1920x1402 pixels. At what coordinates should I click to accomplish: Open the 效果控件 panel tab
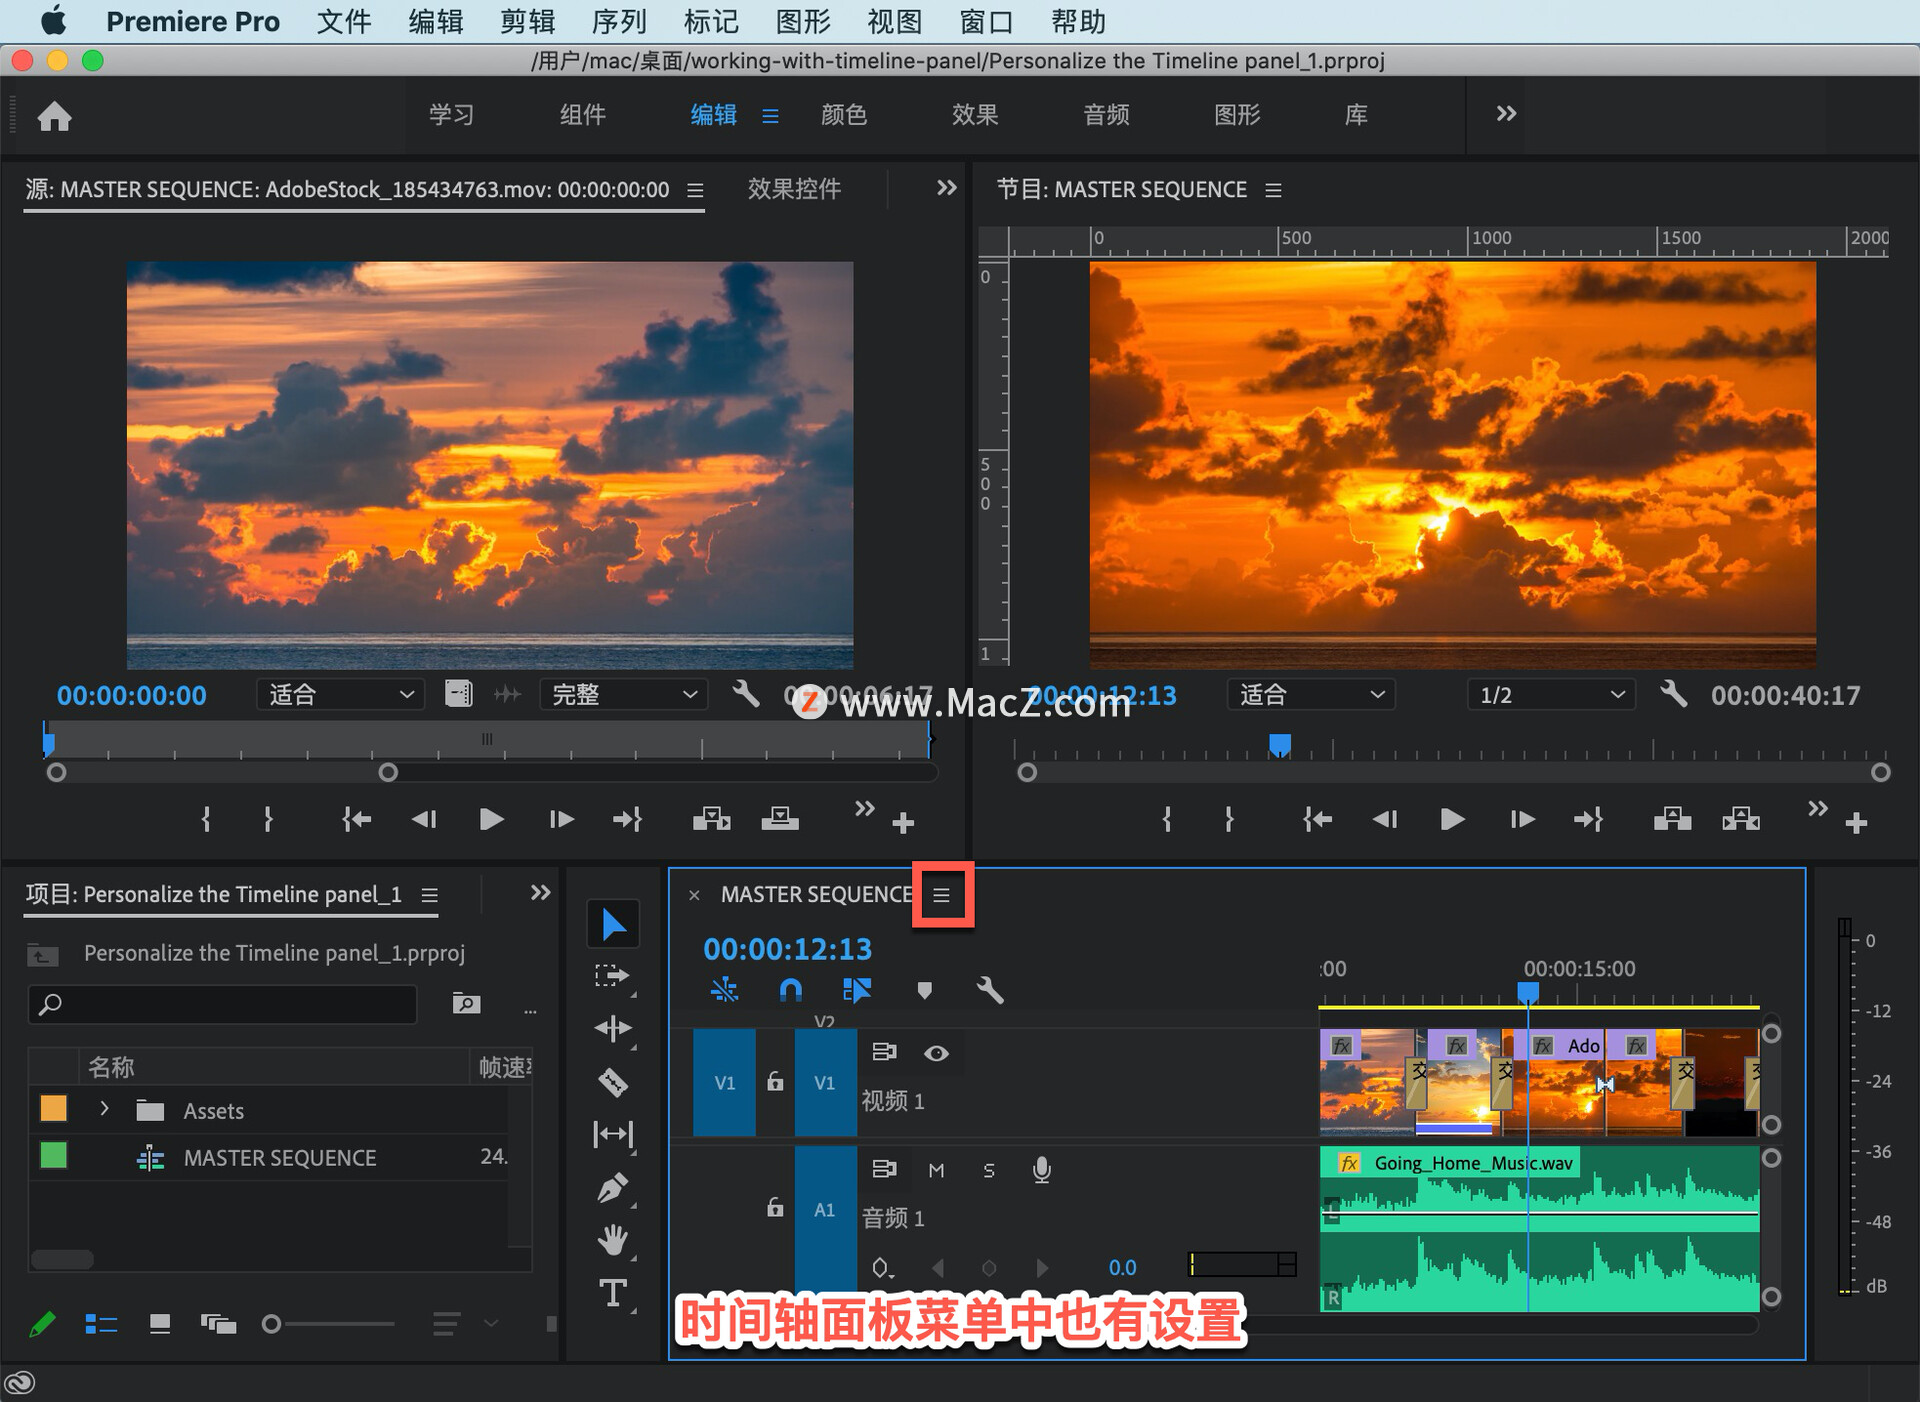click(794, 189)
